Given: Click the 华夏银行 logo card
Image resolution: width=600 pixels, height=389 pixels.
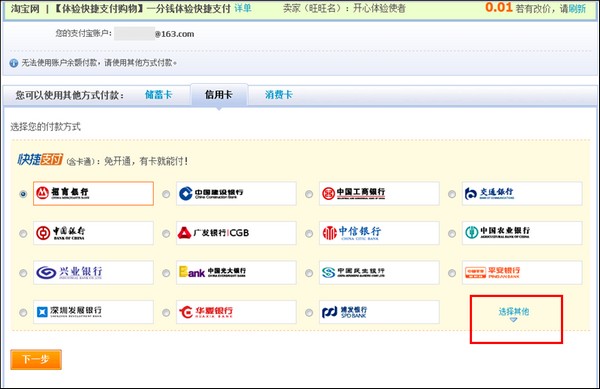Looking at the screenshot, I should tap(236, 312).
